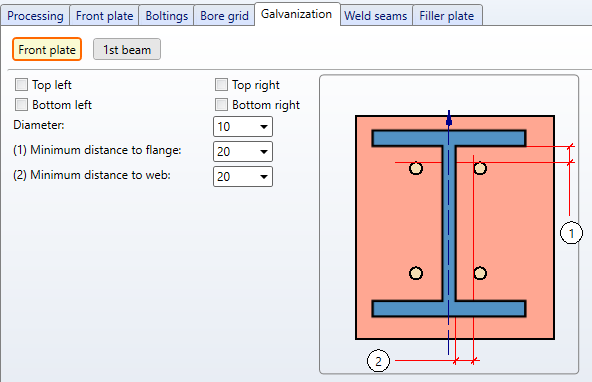Switch to the Filler plate tab
592x382 pixels.
447,16
